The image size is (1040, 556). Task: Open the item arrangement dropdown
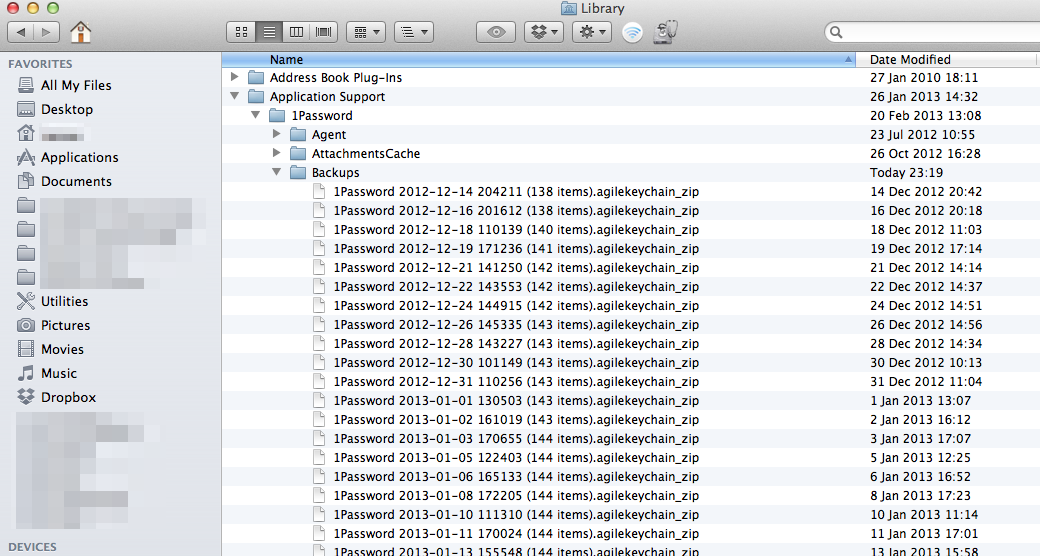tap(414, 32)
